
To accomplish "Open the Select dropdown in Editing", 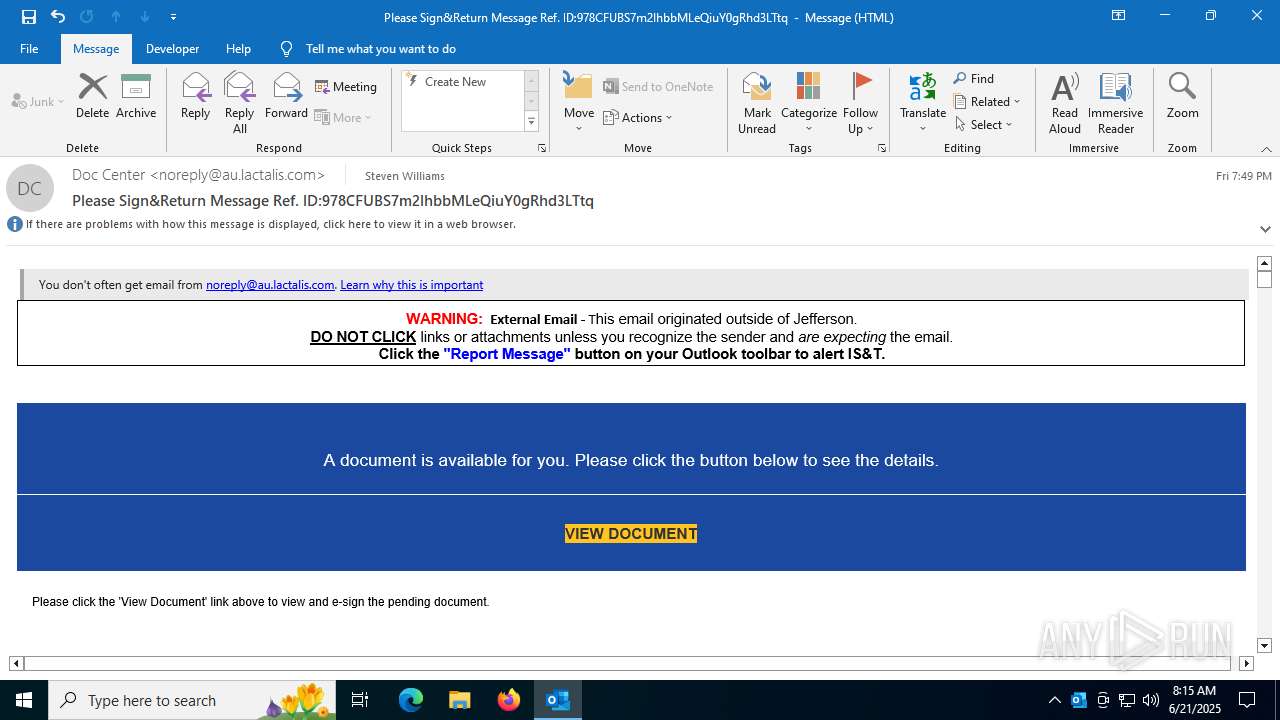I will 984,125.
